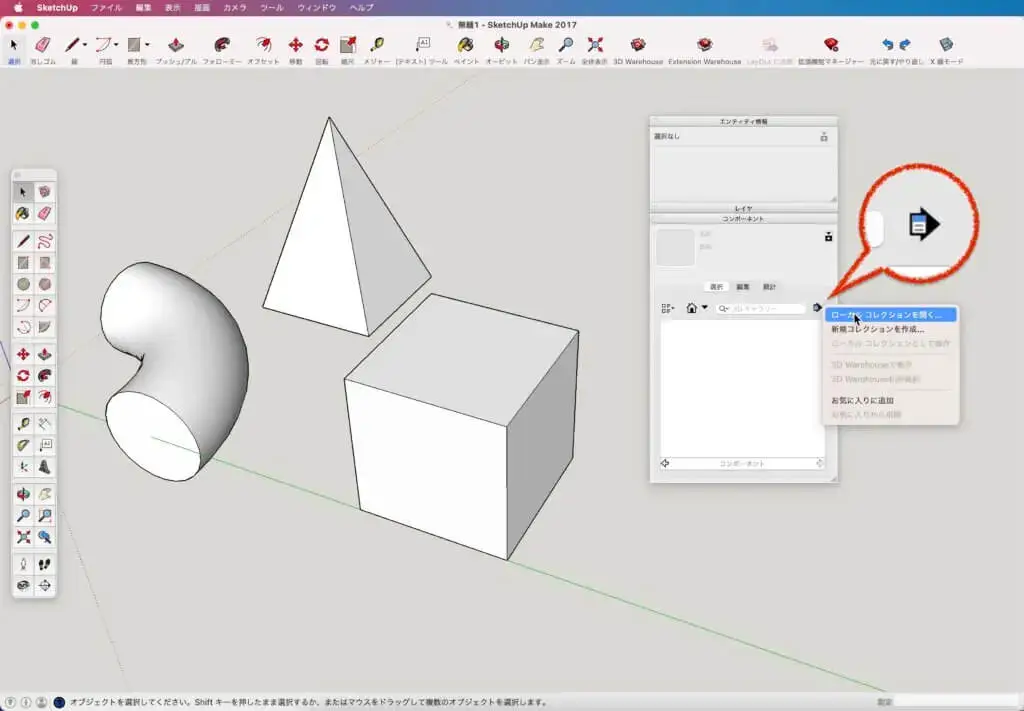The image size is (1024, 711).
Task: Toggle Entity Info show details button
Action: 824,136
